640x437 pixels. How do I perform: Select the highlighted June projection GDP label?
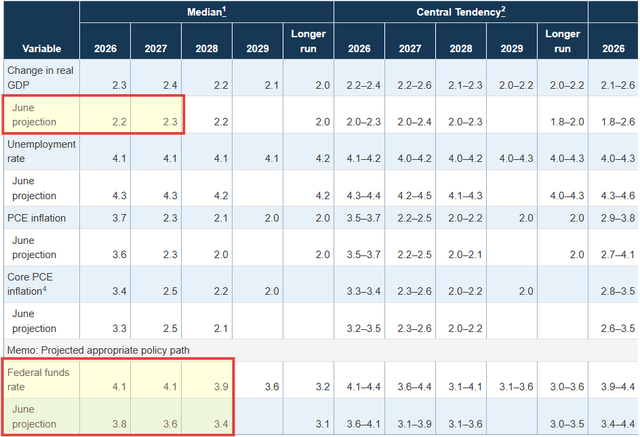34,115
